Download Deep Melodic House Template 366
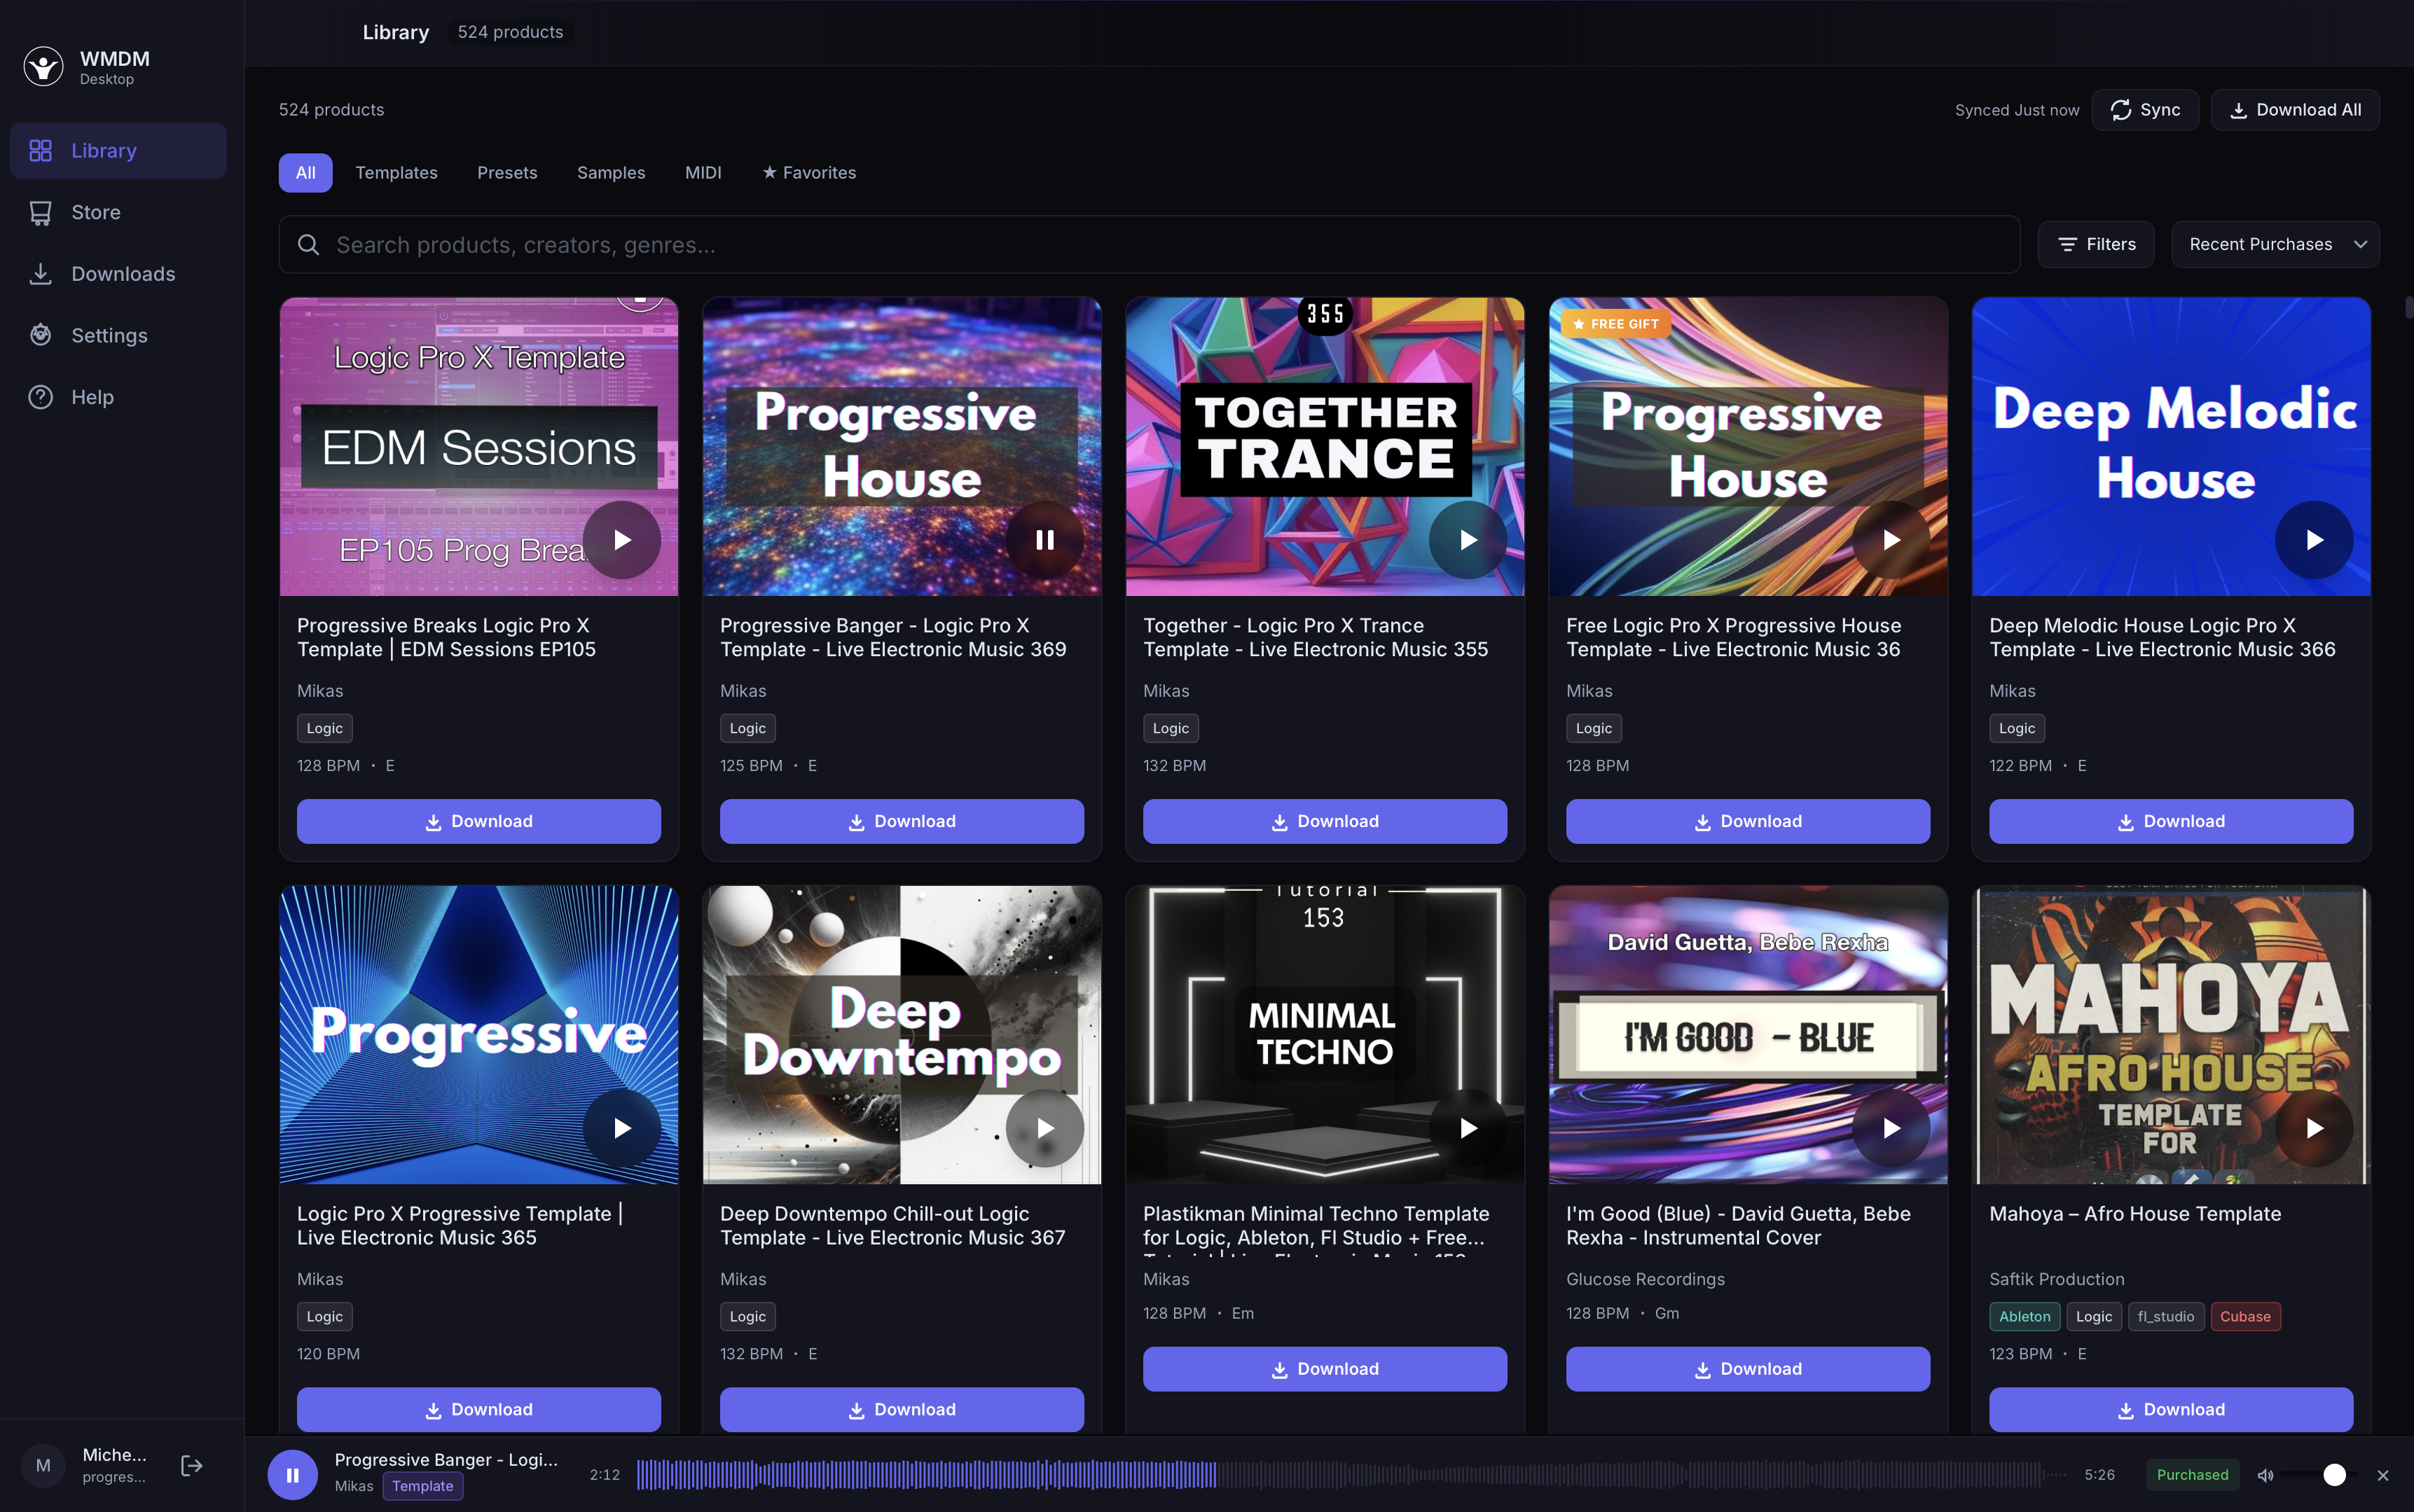Viewport: 2414px width, 1512px height. tap(2171, 821)
